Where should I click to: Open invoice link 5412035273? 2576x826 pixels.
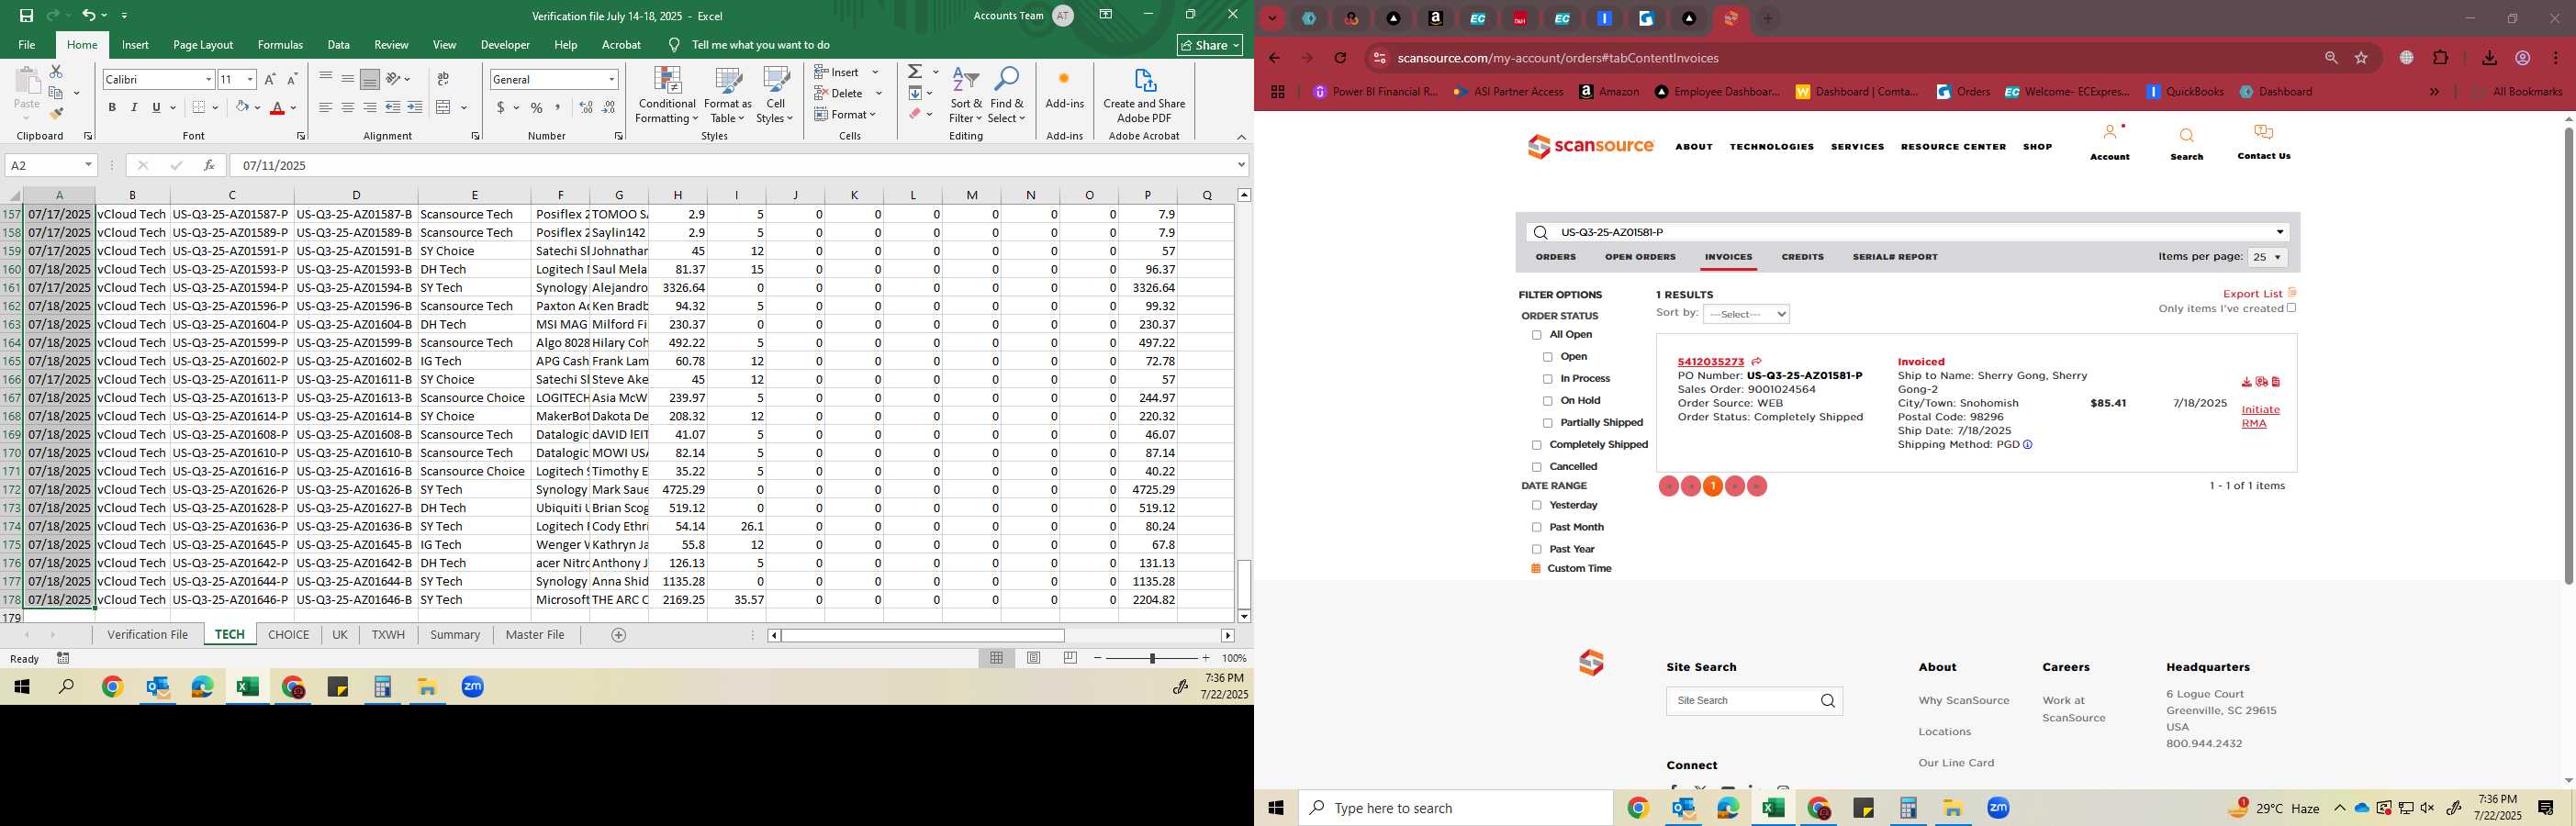coord(1710,362)
